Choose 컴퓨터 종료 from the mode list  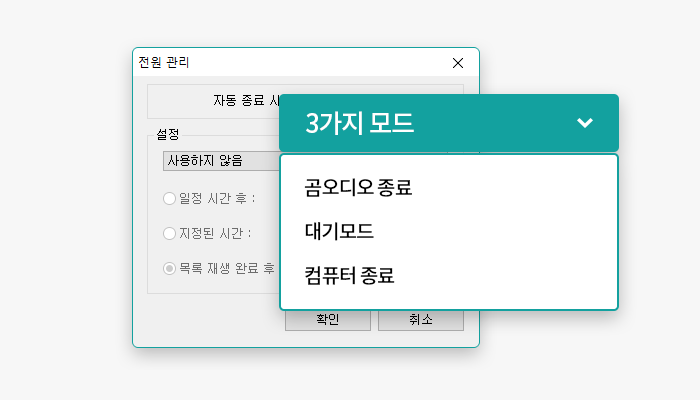pos(349,275)
